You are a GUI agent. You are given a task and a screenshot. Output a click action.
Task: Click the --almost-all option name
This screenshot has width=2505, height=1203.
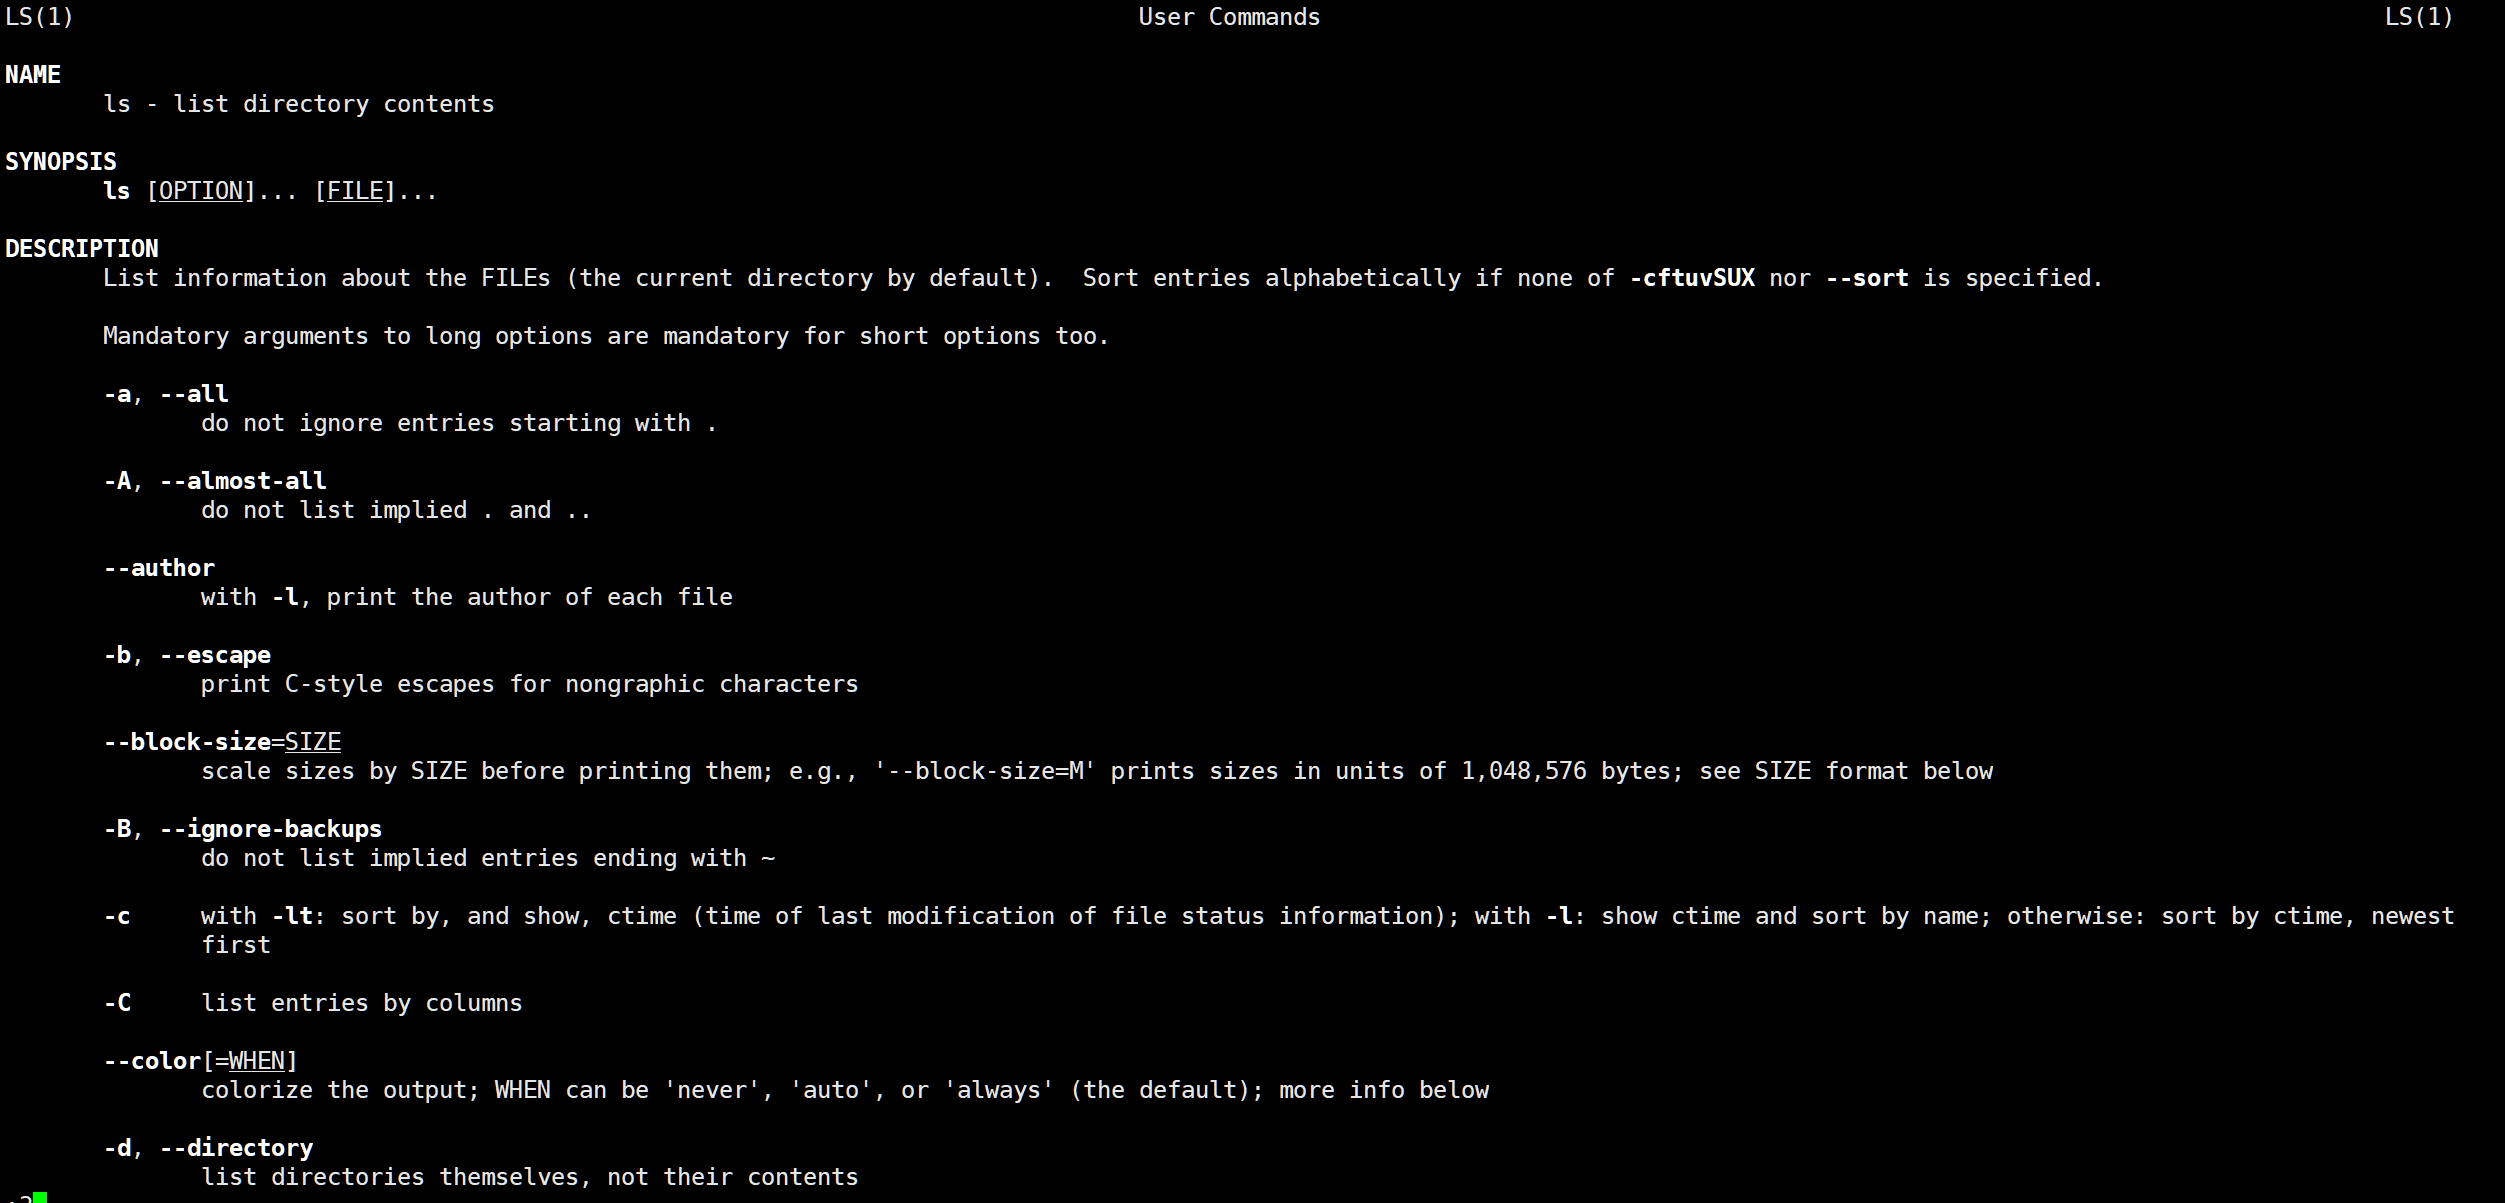pos(243,481)
